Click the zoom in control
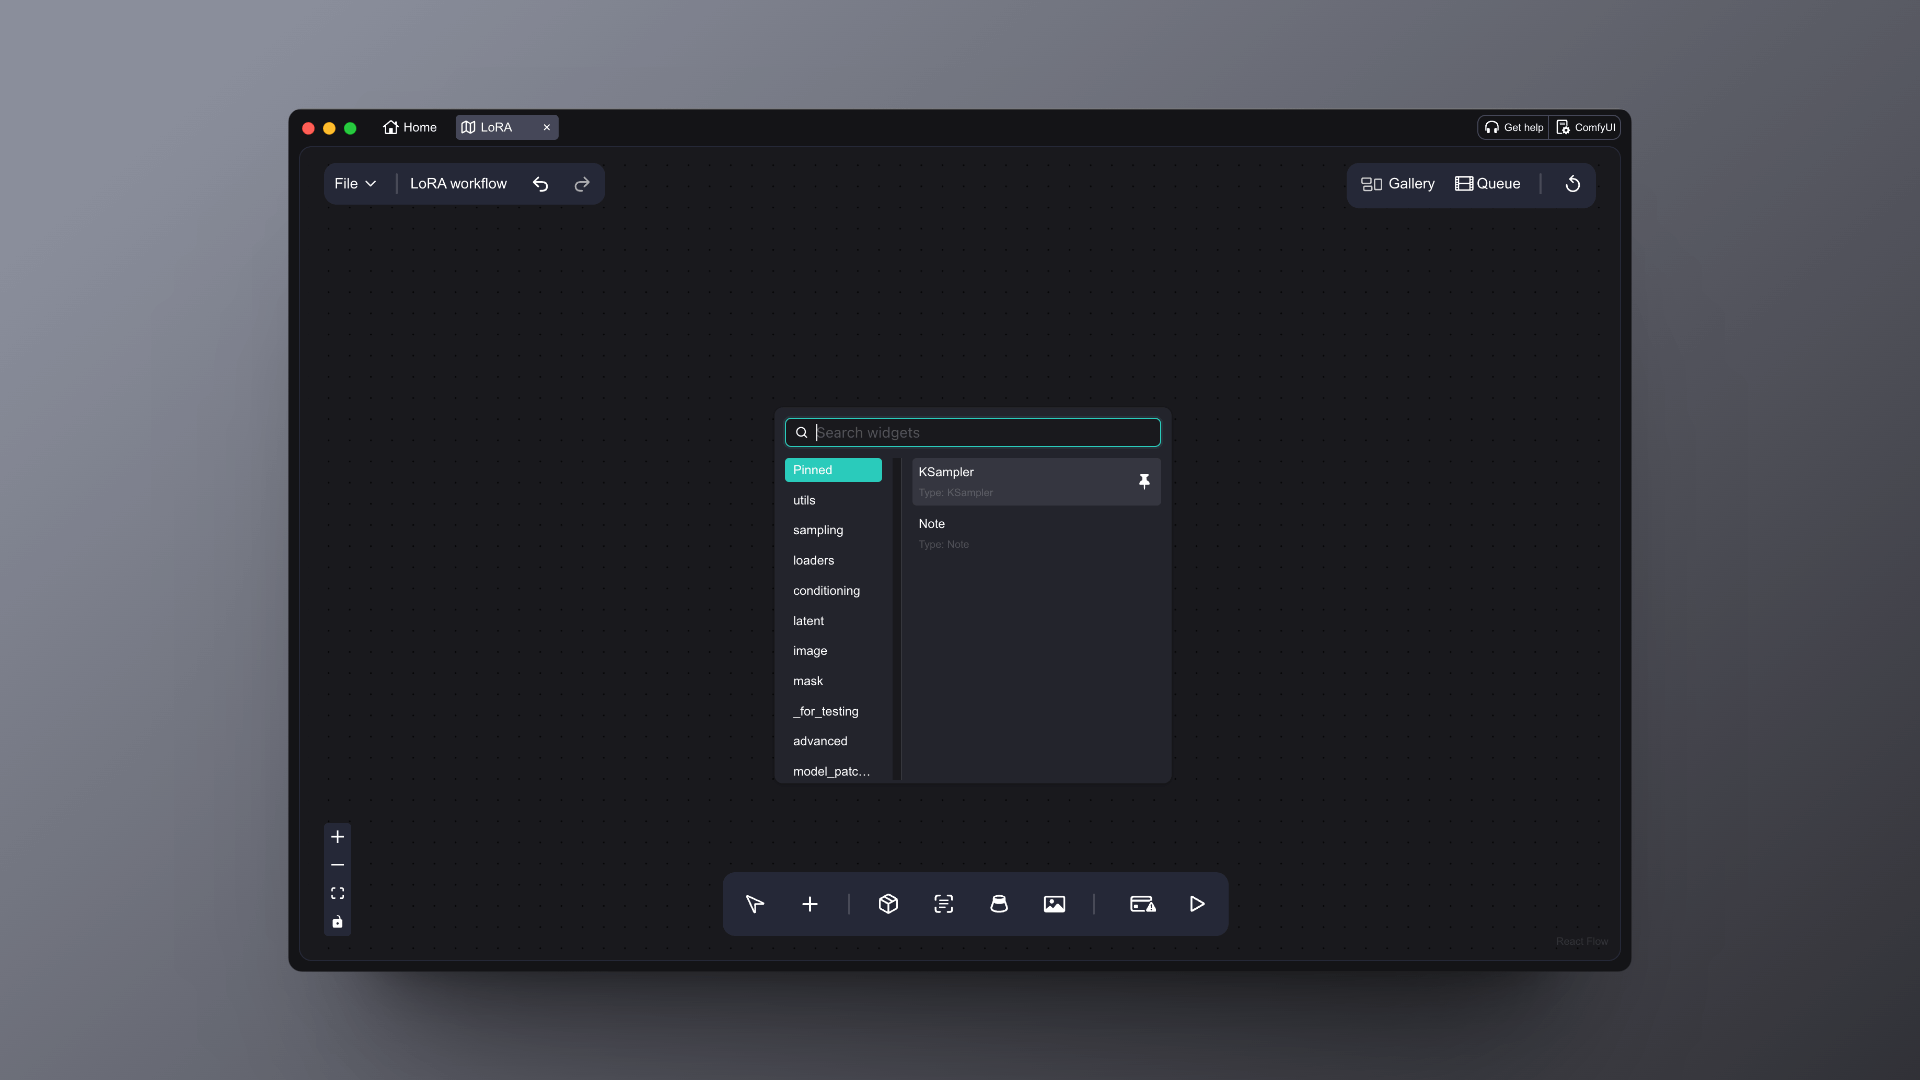The height and width of the screenshot is (1080, 1920). (337, 837)
